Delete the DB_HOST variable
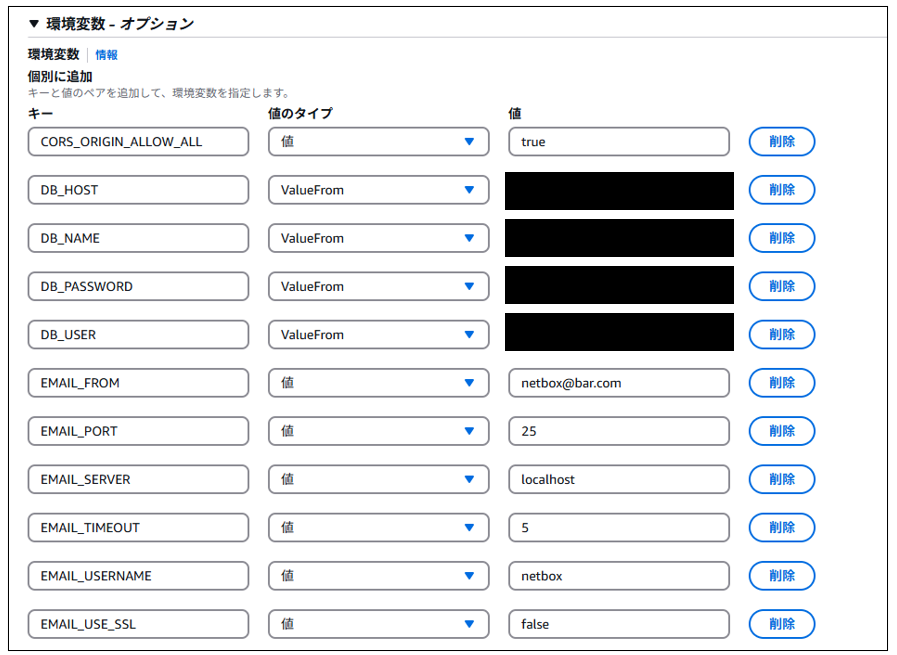 [782, 190]
